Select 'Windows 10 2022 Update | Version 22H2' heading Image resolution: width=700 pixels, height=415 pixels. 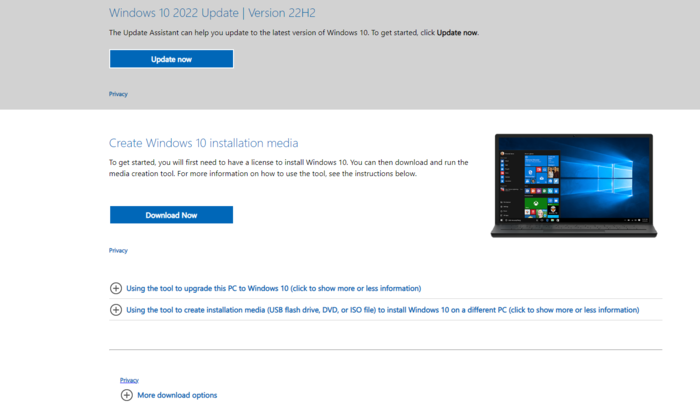[212, 13]
